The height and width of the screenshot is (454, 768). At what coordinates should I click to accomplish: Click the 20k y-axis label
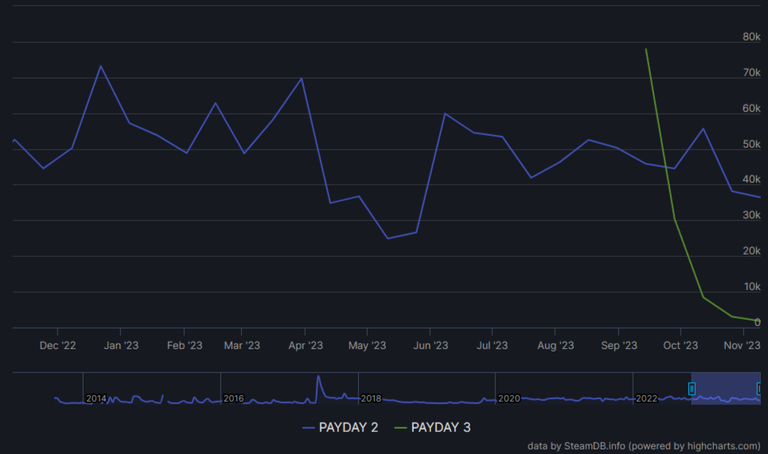coord(751,251)
